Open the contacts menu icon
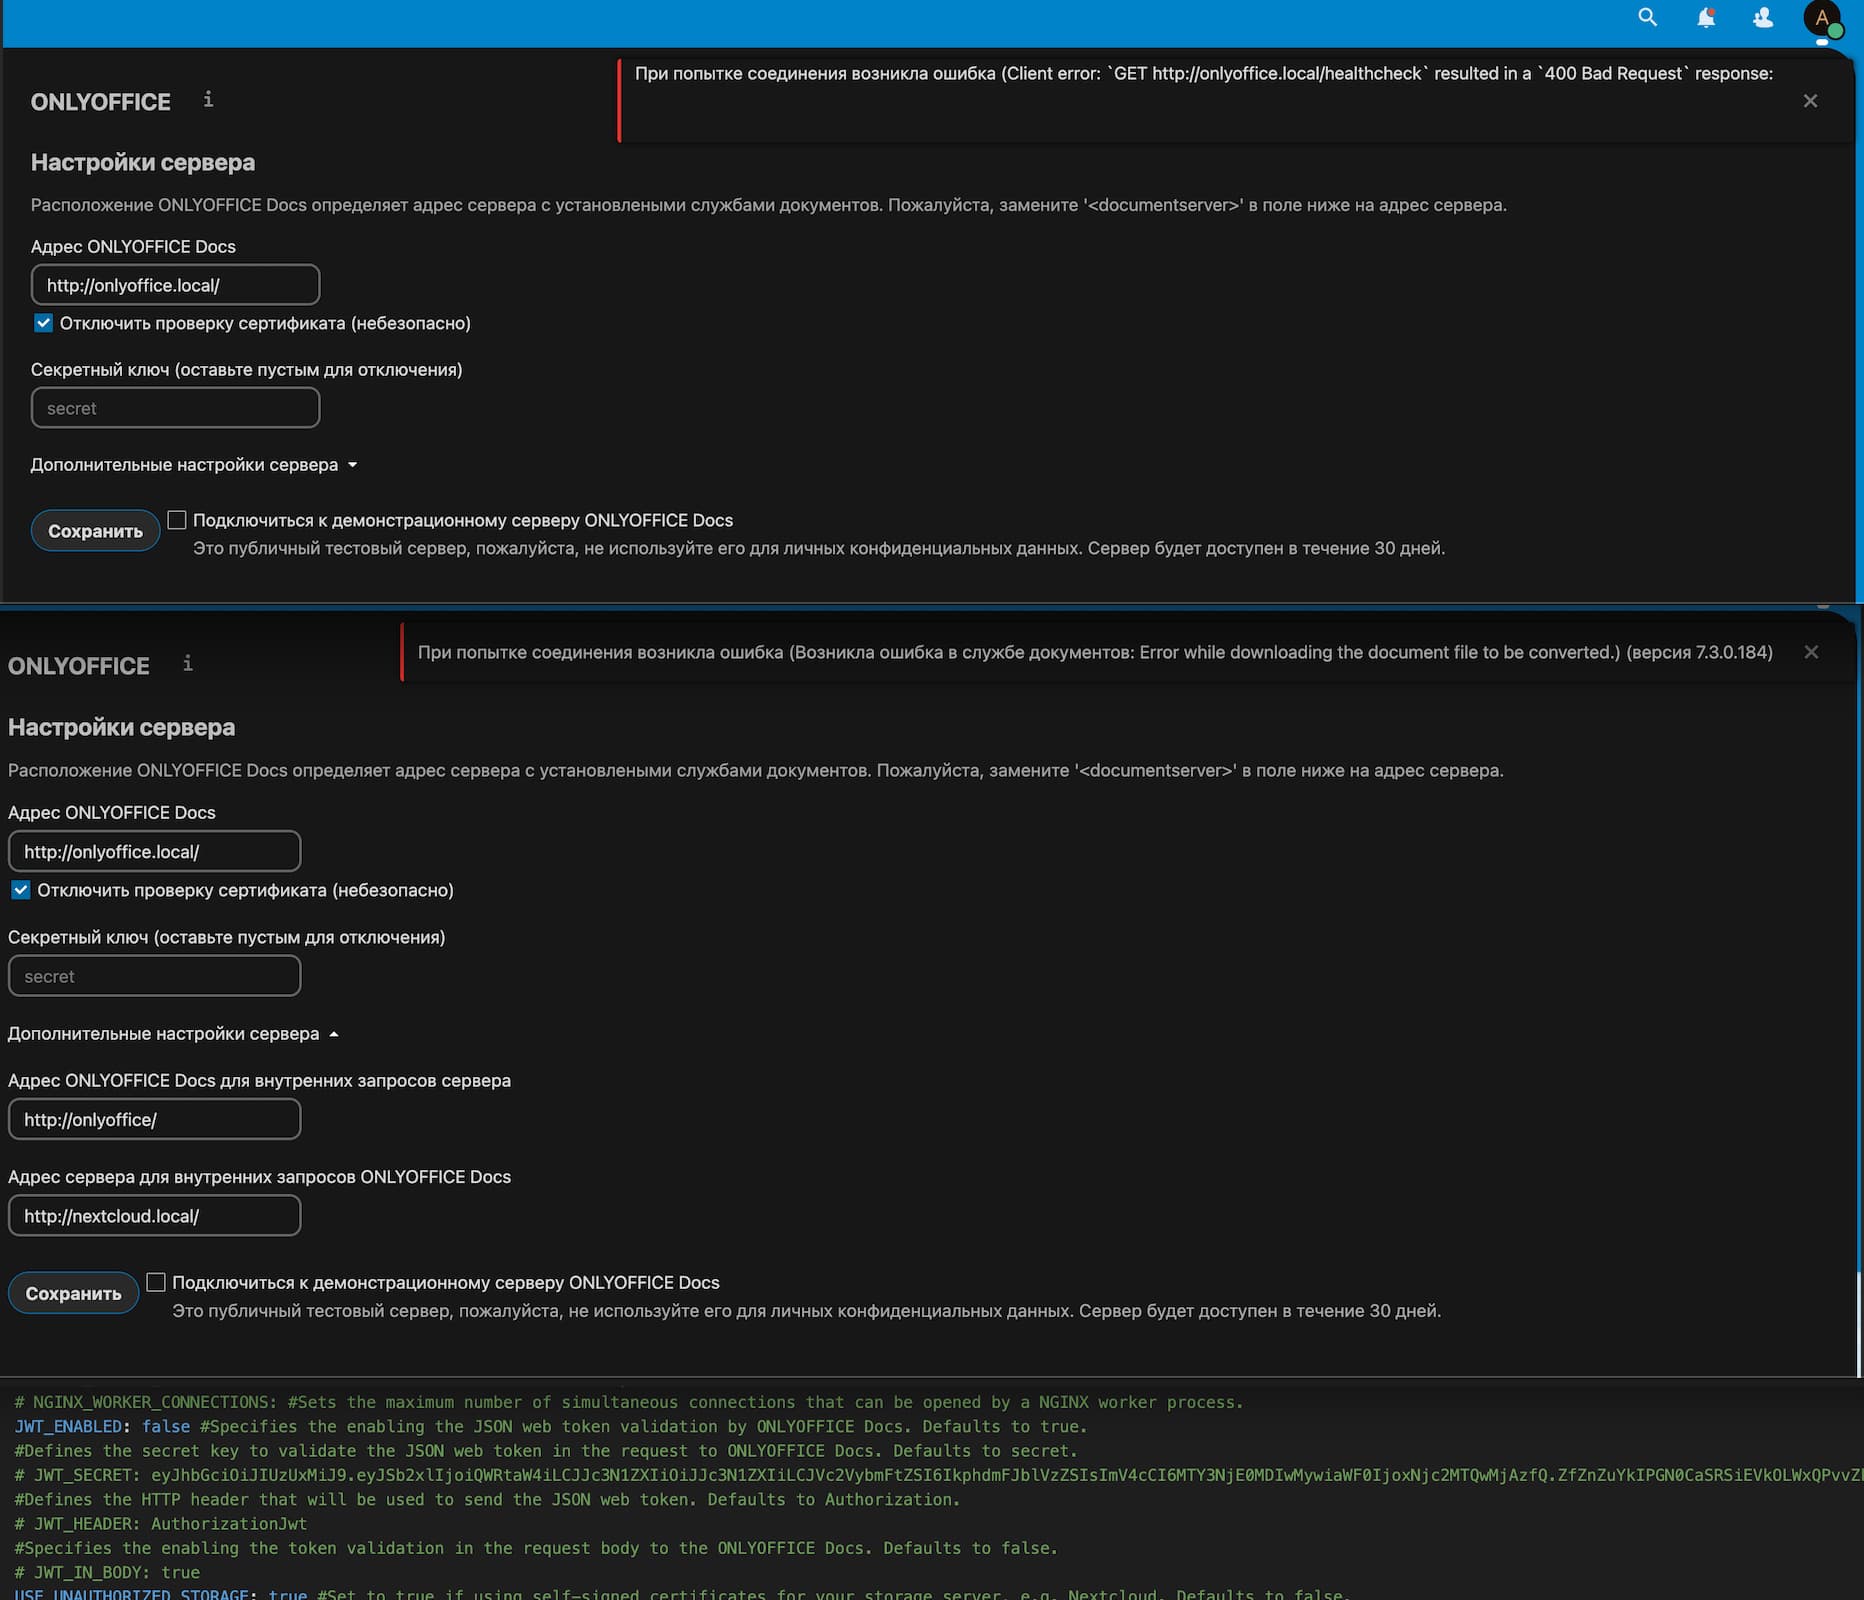Image resolution: width=1864 pixels, height=1600 pixels. (x=1763, y=17)
